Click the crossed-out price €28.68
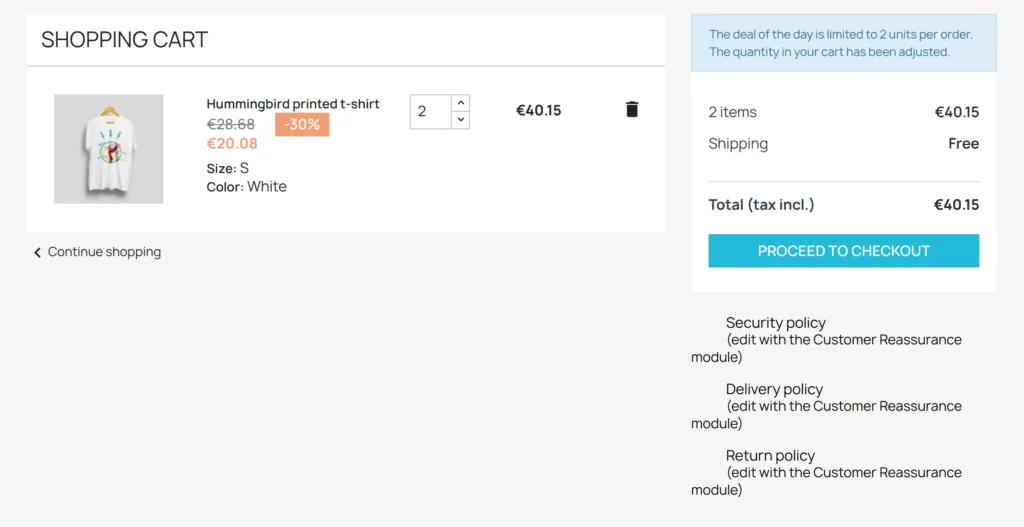Screen dimensions: 1024x527 231,124
